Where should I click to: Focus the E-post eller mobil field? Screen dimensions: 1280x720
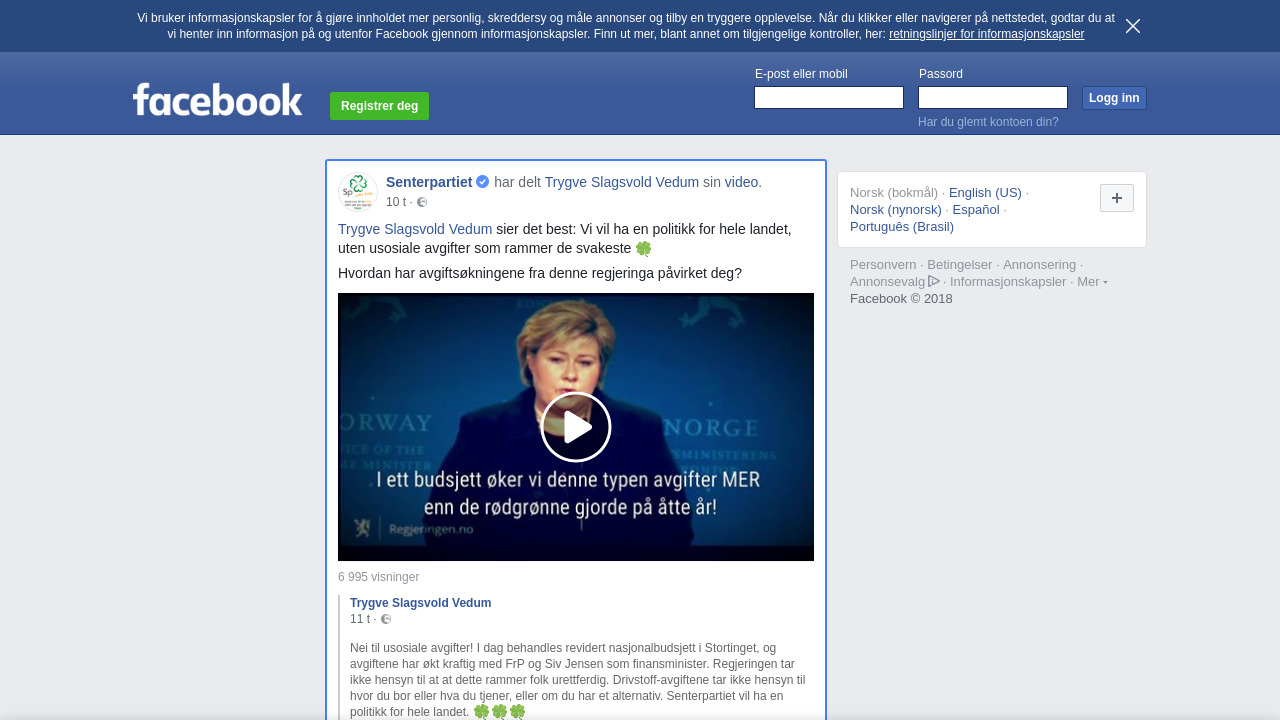tap(829, 97)
